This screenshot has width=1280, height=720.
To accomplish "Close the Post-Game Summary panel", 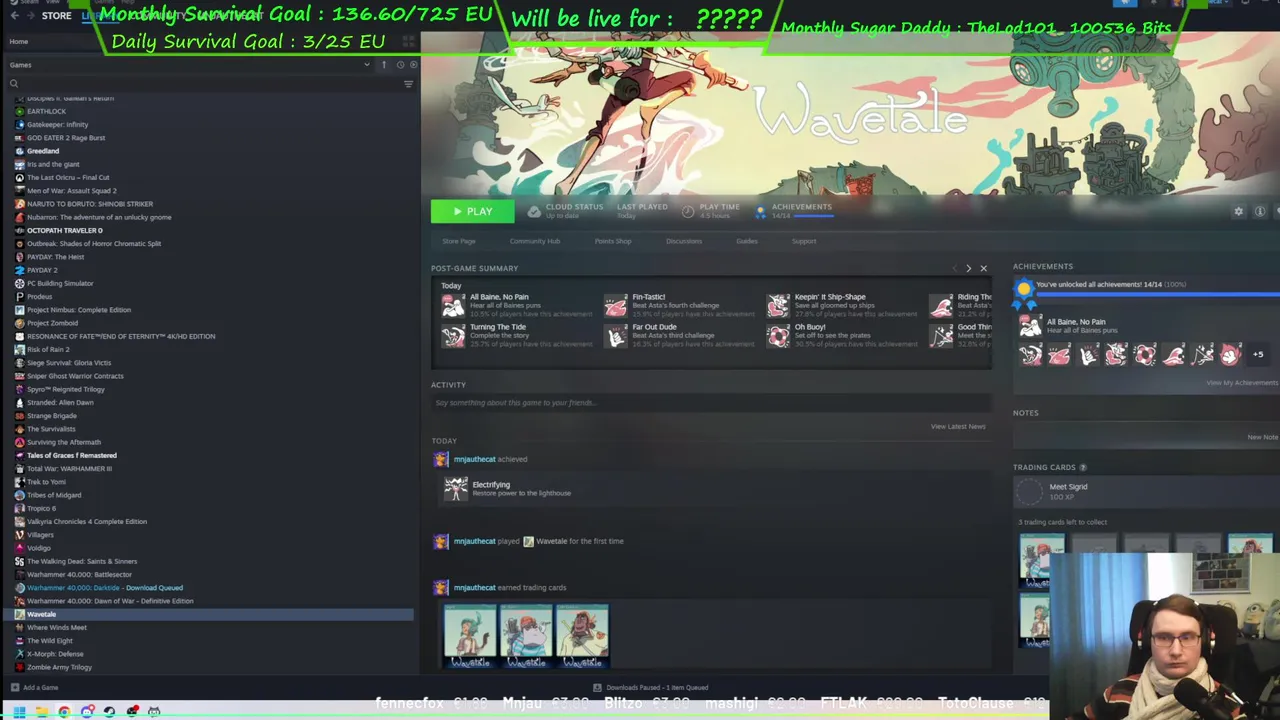I will (983, 268).
